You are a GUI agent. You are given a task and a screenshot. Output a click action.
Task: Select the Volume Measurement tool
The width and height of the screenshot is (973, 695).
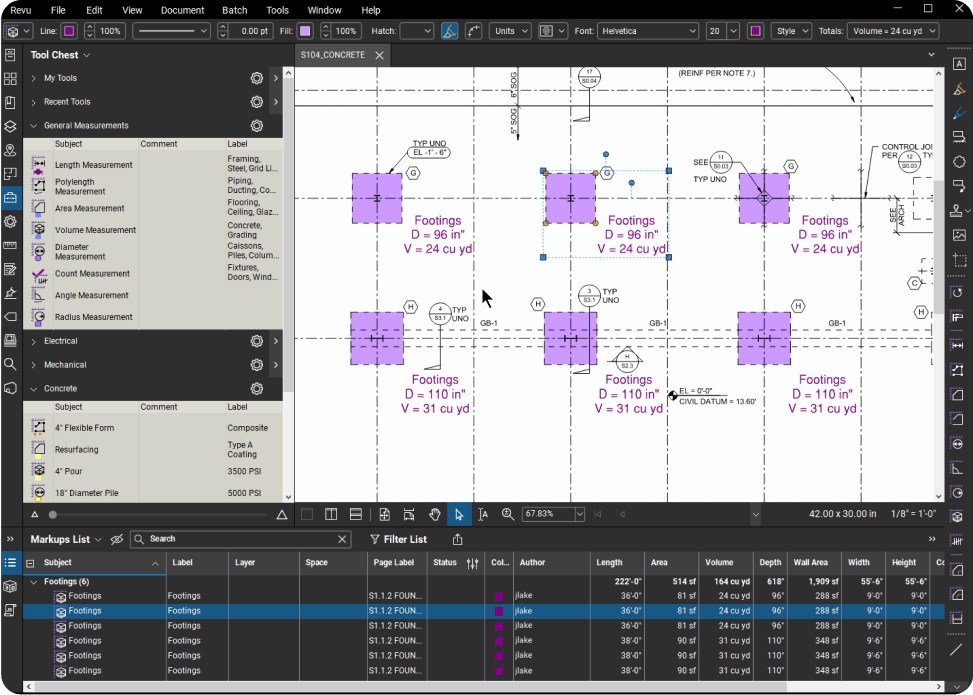coord(93,229)
